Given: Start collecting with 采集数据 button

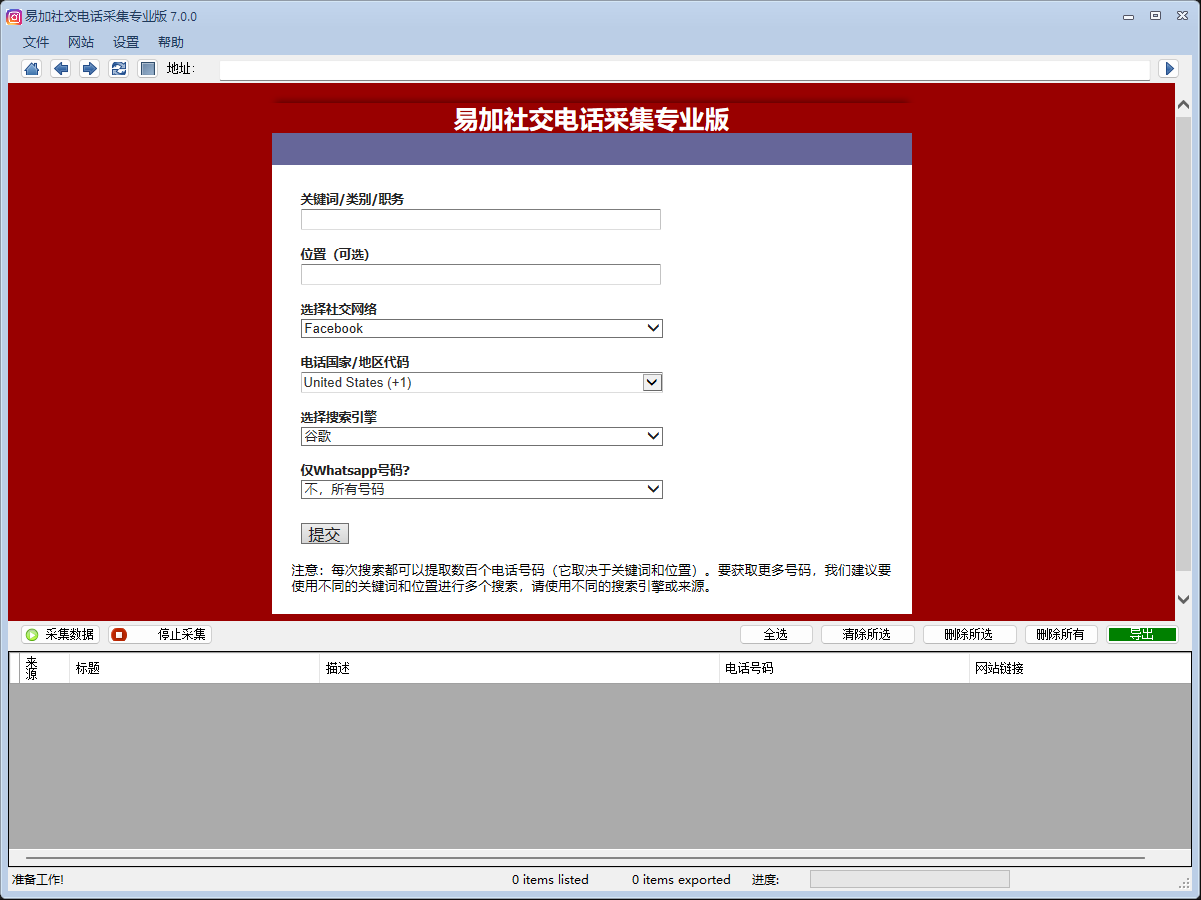Looking at the screenshot, I should pos(60,634).
